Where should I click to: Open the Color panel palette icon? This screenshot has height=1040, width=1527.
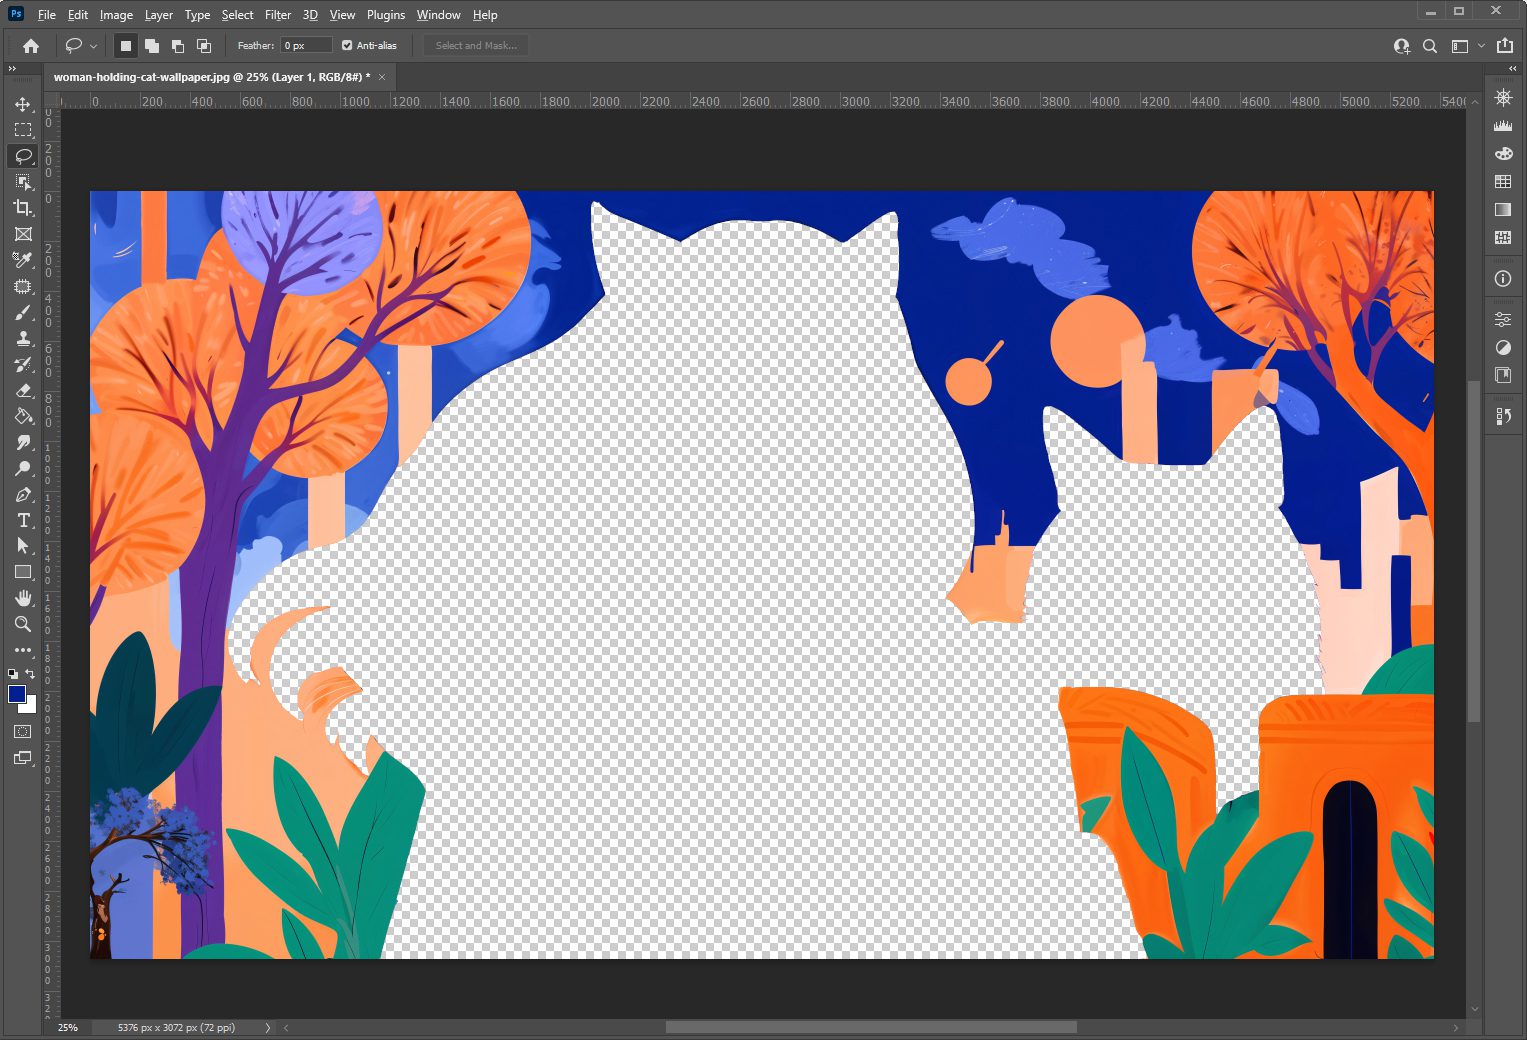click(1503, 153)
